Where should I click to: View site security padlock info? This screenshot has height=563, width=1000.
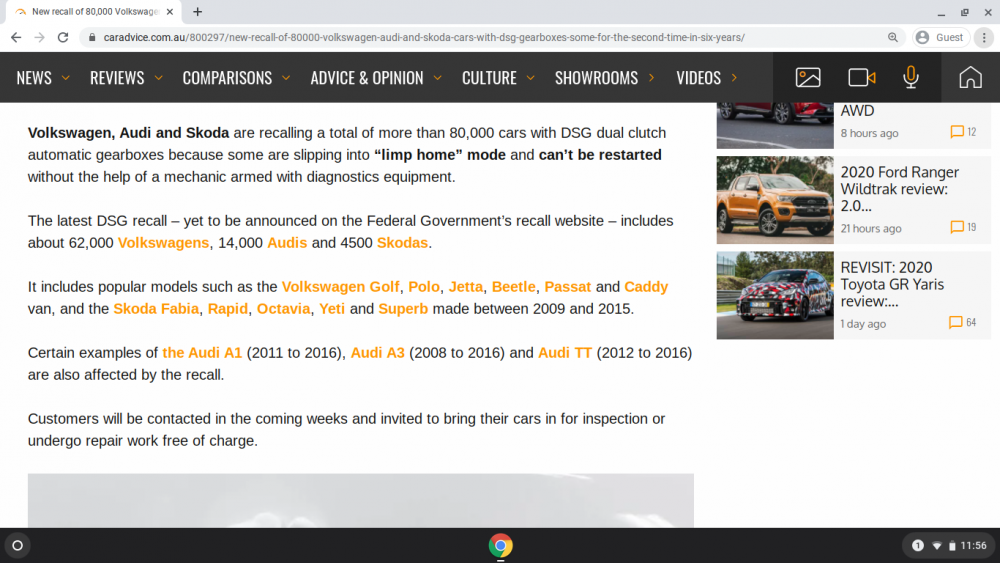[92, 38]
